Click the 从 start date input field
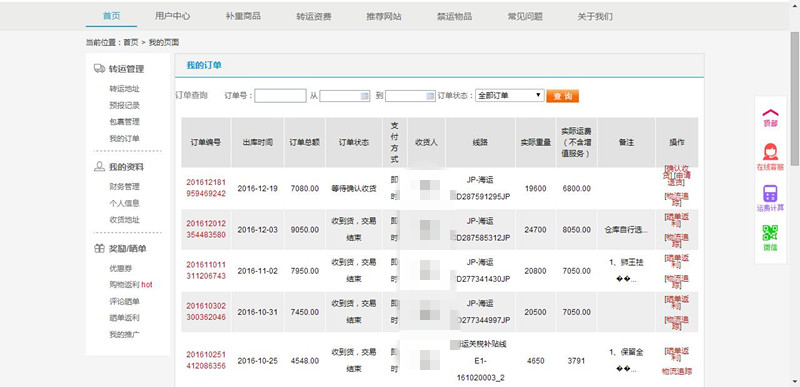Image resolution: width=800 pixels, height=387 pixels. coord(344,96)
